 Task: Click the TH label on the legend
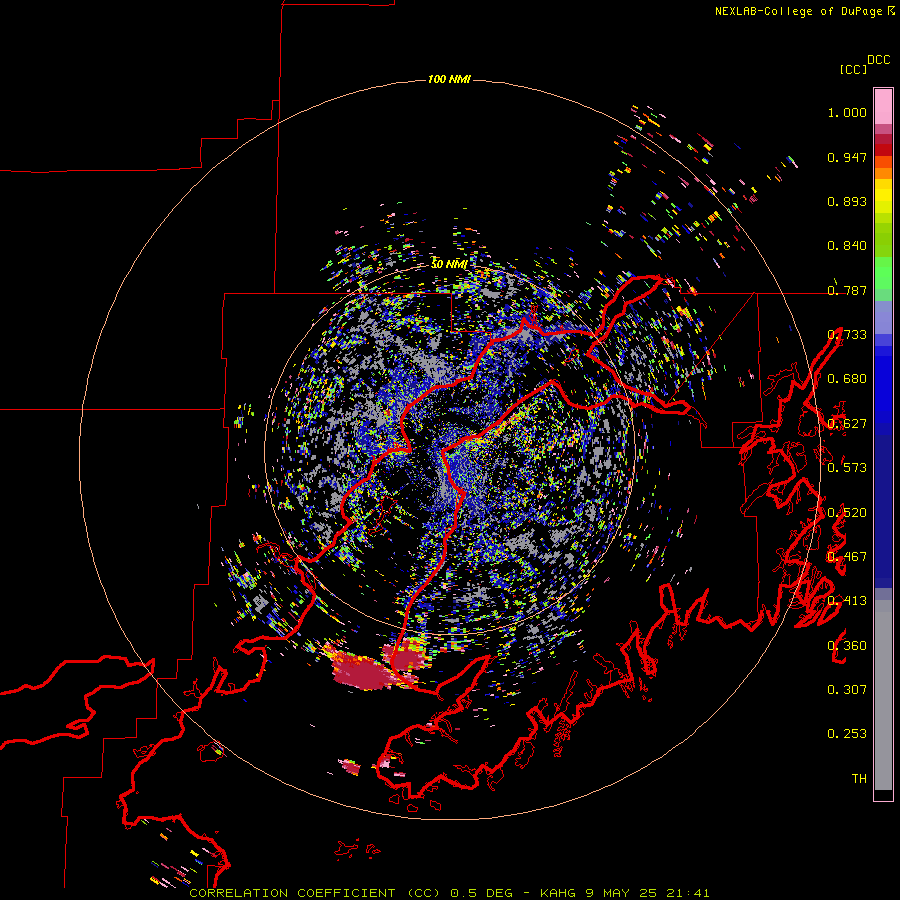pos(859,778)
